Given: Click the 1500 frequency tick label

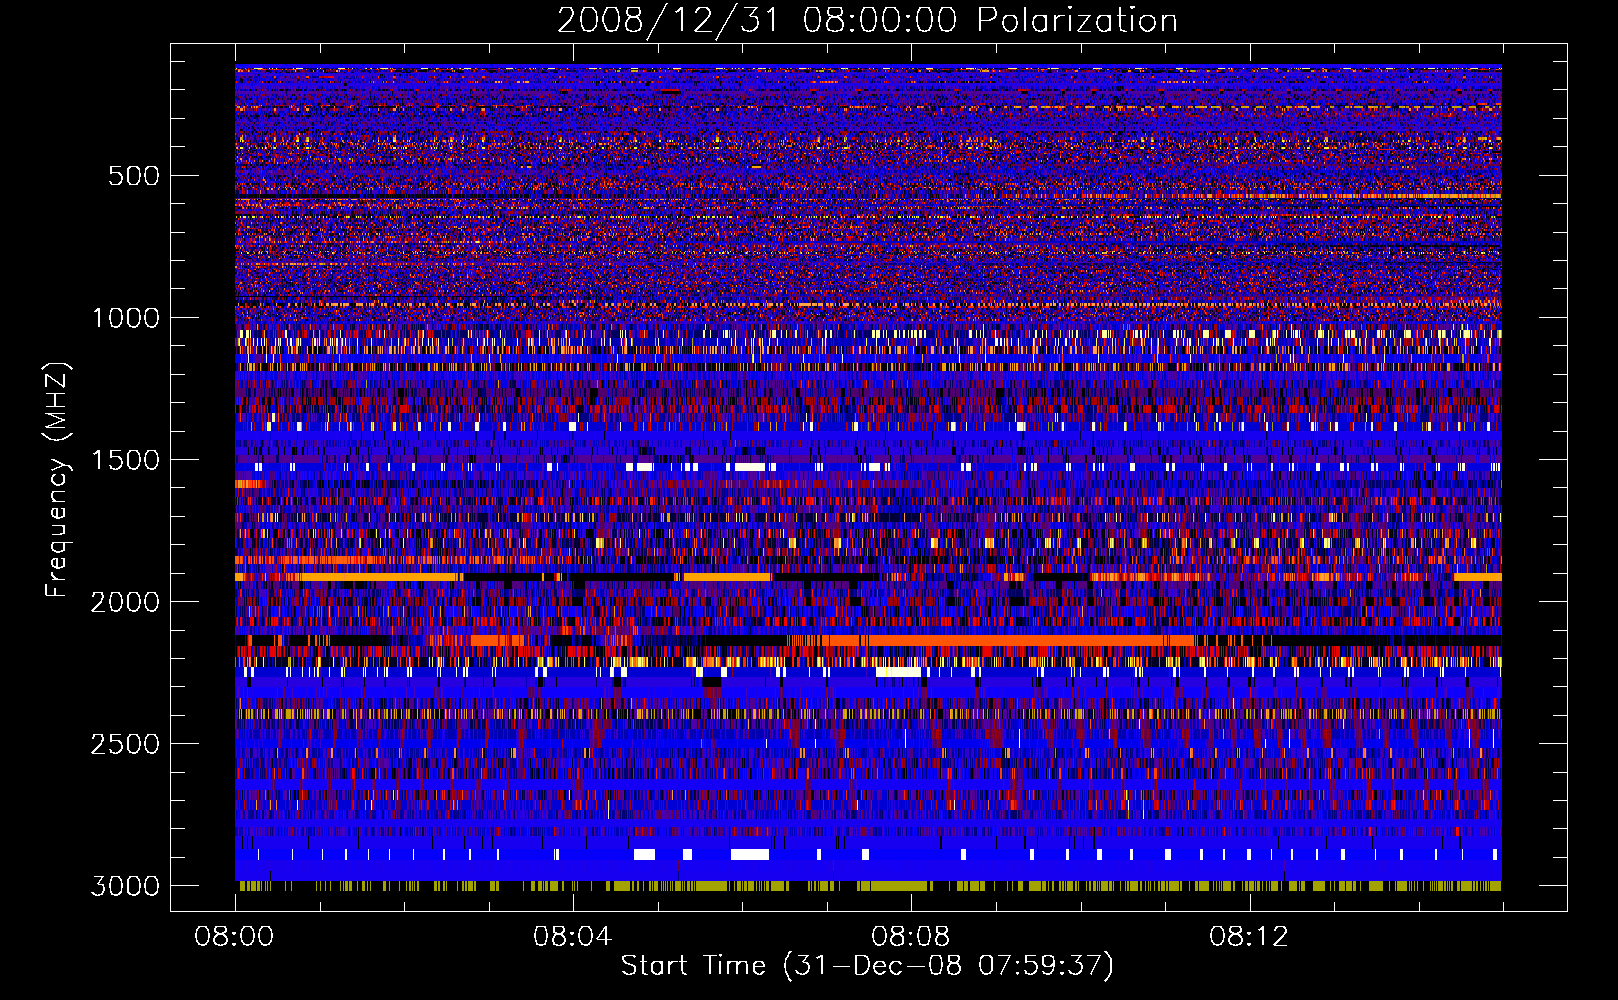Looking at the screenshot, I should (x=126, y=460).
